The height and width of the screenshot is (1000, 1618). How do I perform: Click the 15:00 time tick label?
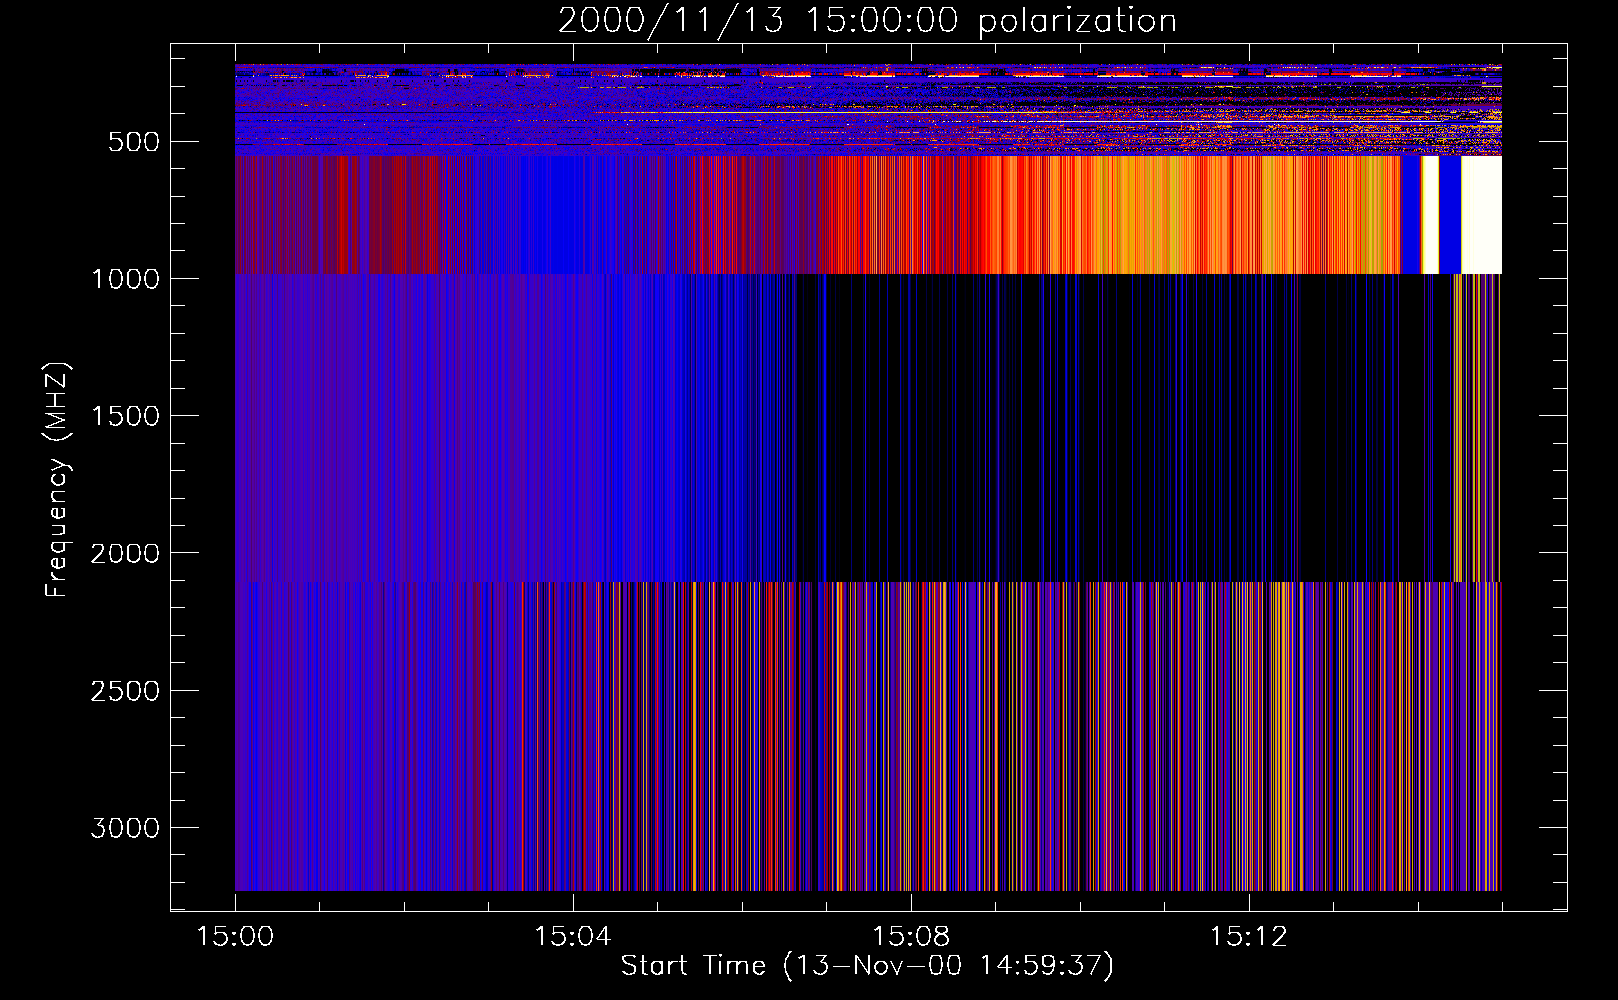point(235,937)
